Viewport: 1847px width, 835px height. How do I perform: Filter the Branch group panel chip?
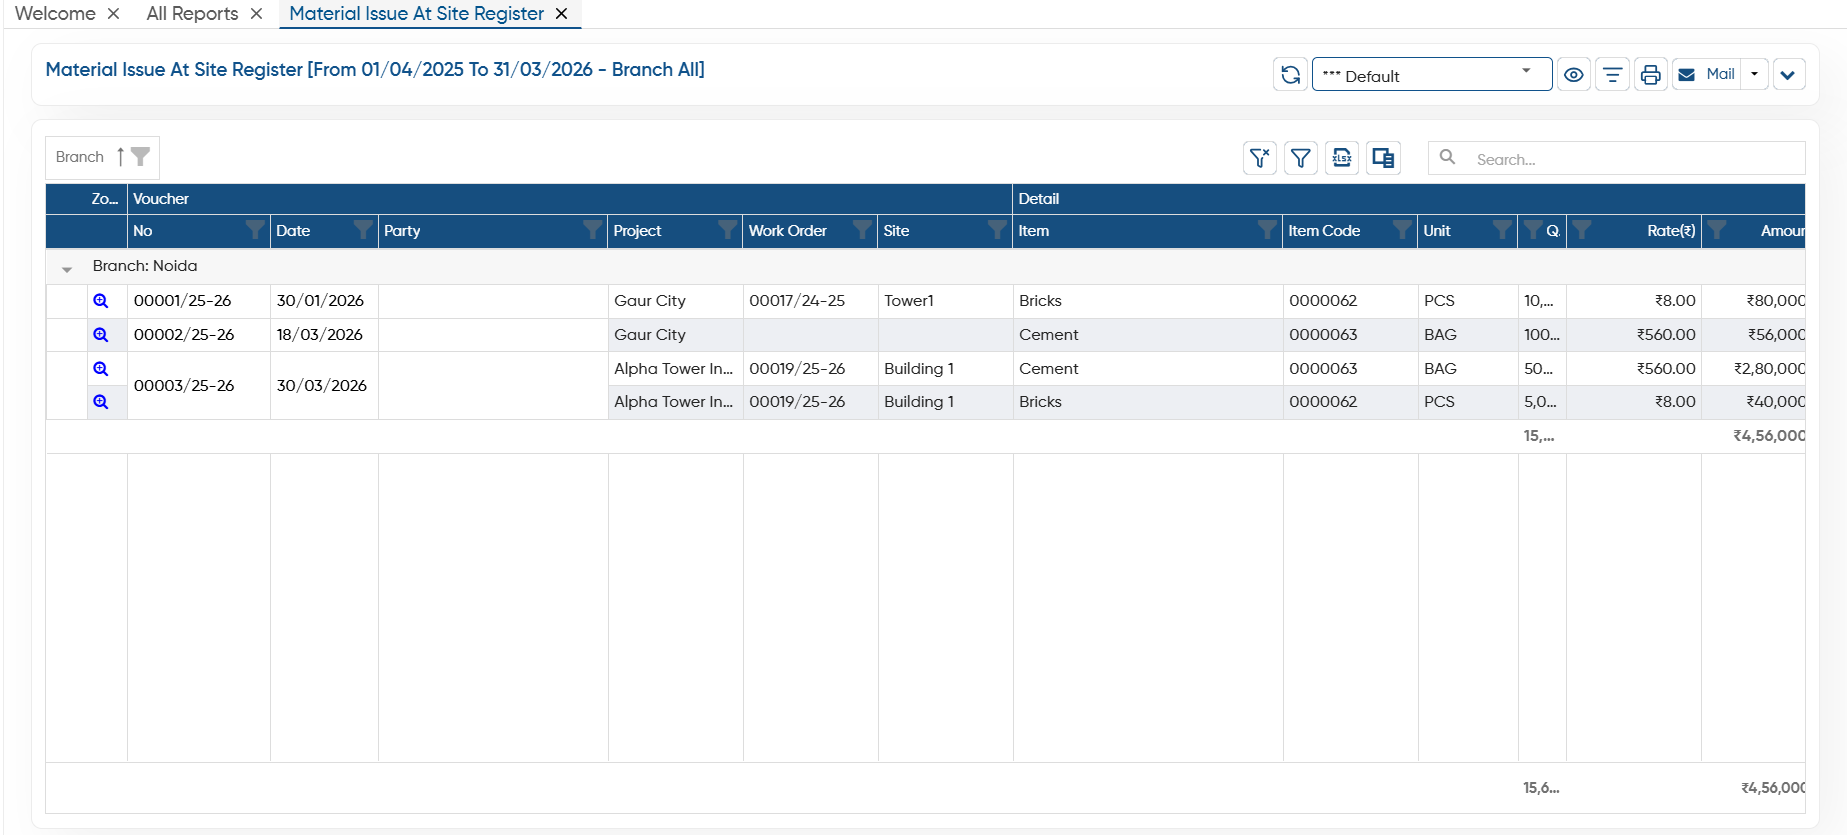tap(141, 157)
